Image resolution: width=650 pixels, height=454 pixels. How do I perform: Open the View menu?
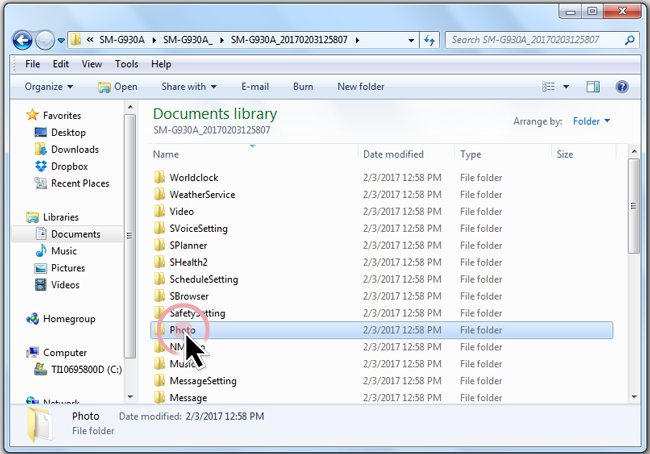pos(92,64)
